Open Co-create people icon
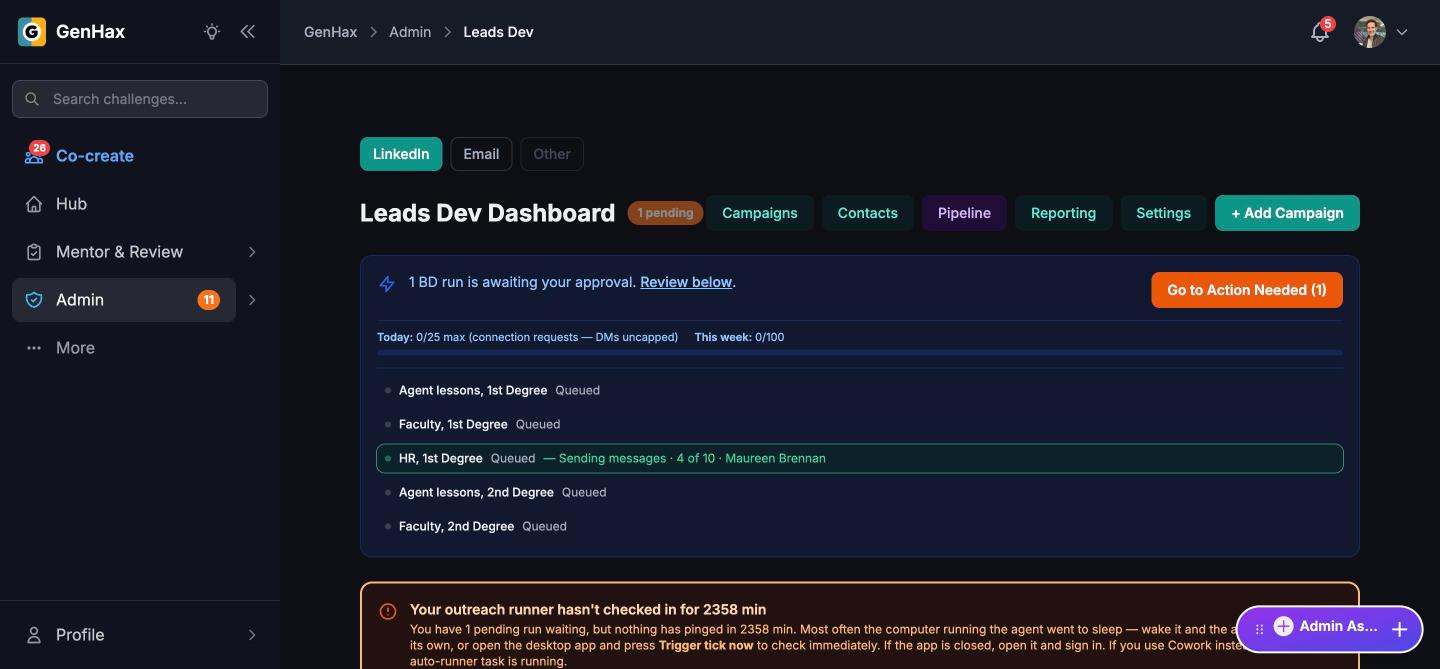This screenshot has width=1440, height=669. (x=34, y=156)
